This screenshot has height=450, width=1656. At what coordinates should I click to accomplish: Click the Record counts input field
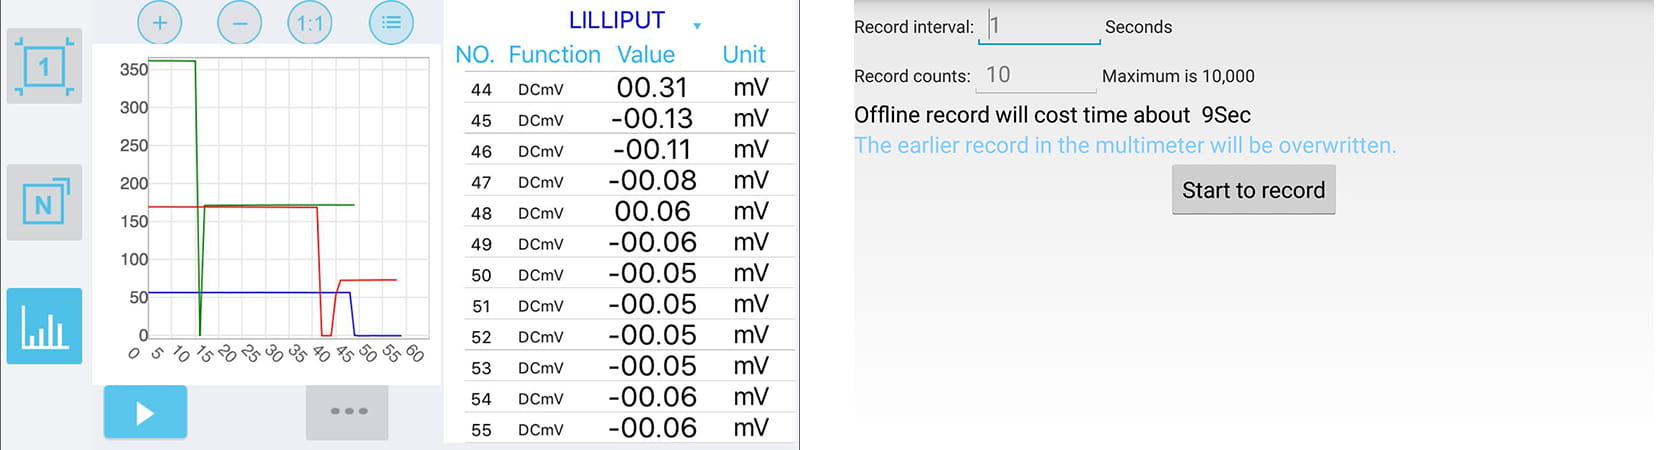coord(1035,75)
